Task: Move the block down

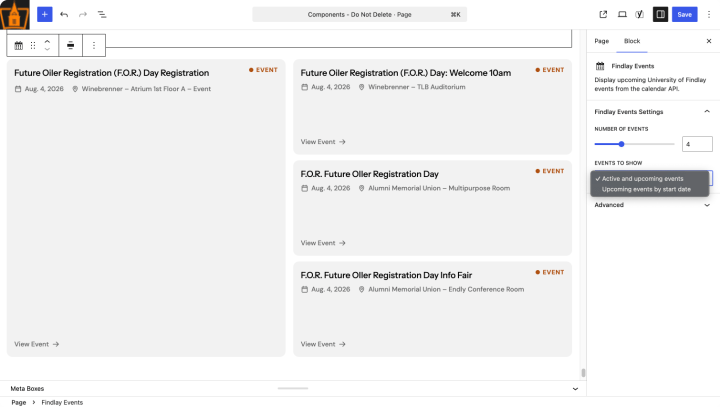Action: click(47, 49)
